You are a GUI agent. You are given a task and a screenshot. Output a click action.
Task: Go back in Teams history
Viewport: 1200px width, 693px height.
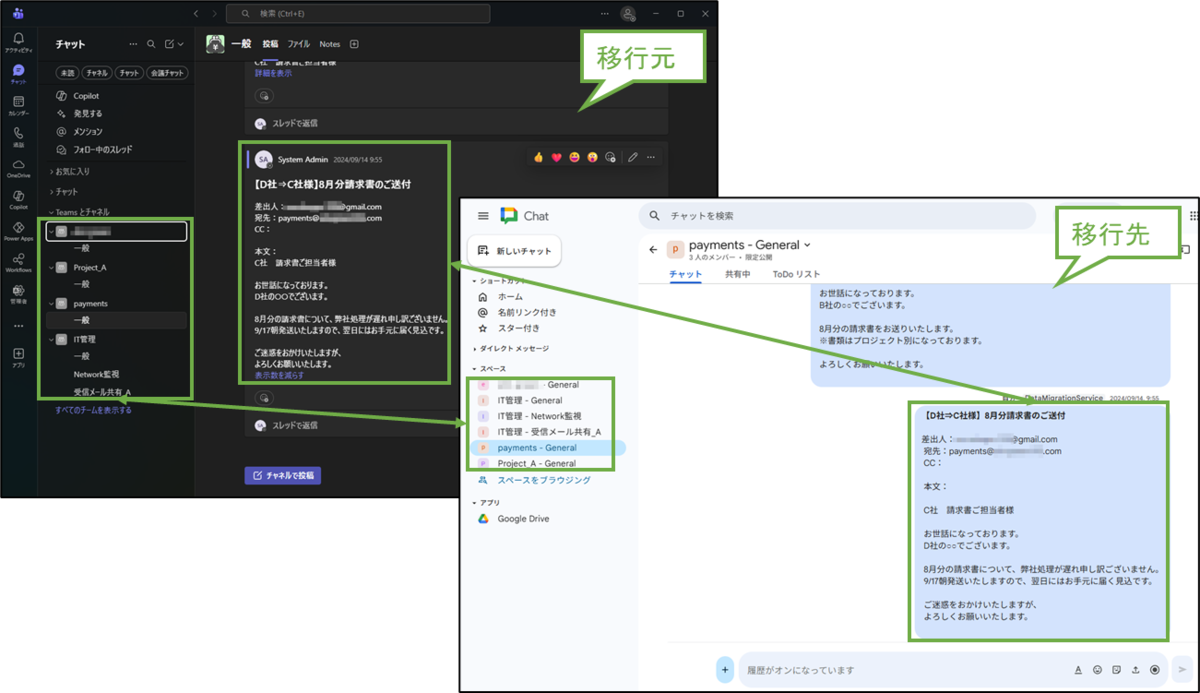[196, 13]
